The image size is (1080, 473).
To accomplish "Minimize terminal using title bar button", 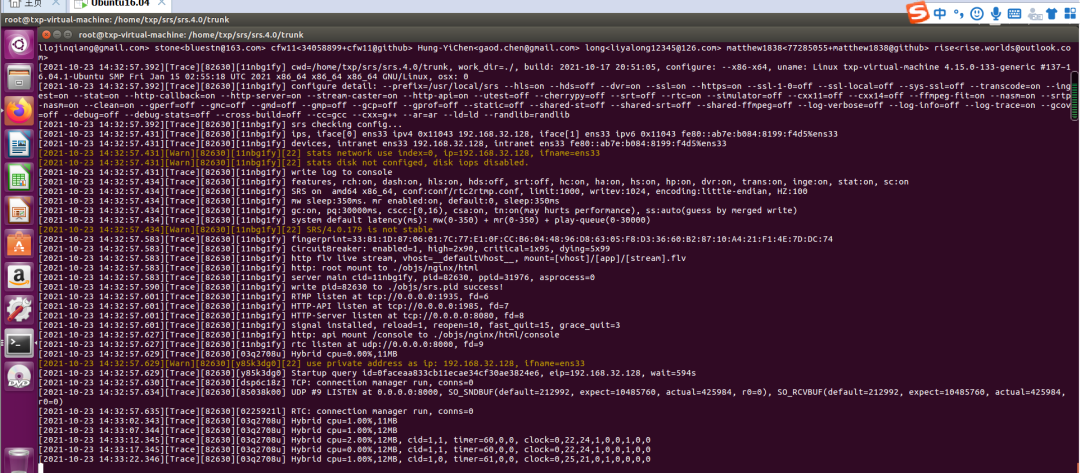I will (x=57, y=34).
